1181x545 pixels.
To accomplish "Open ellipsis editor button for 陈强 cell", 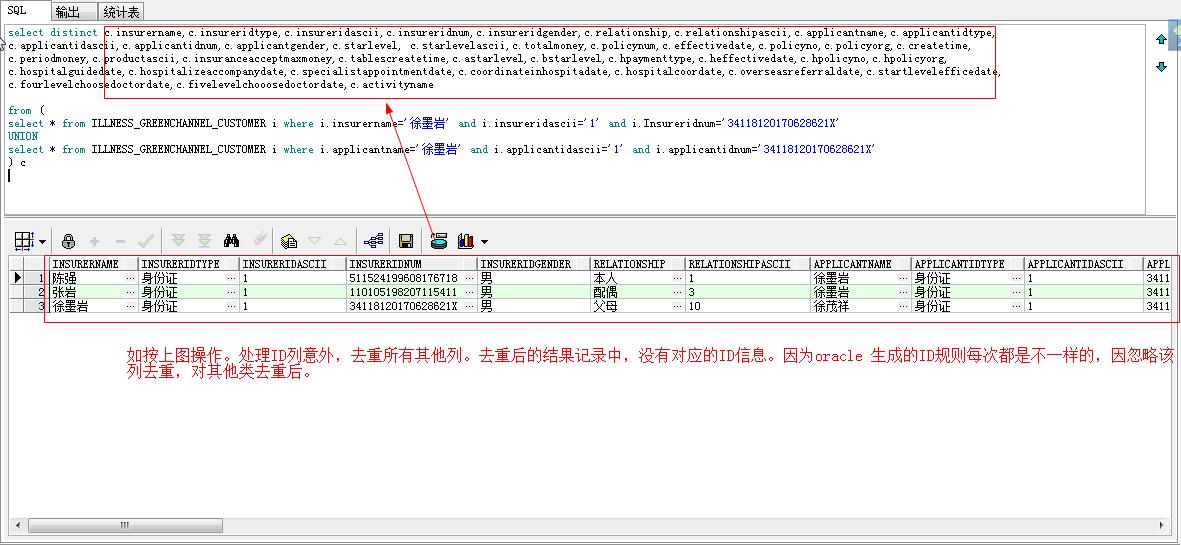I will tap(131, 279).
